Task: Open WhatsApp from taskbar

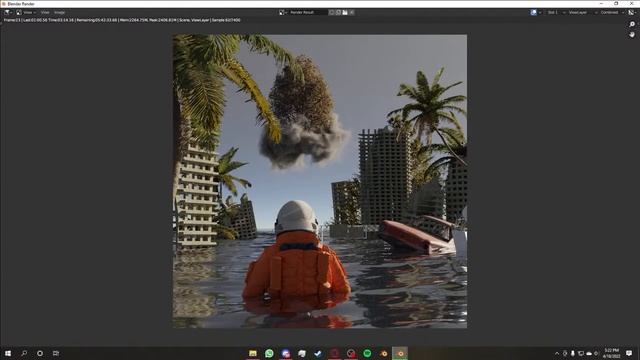Action: pos(269,353)
